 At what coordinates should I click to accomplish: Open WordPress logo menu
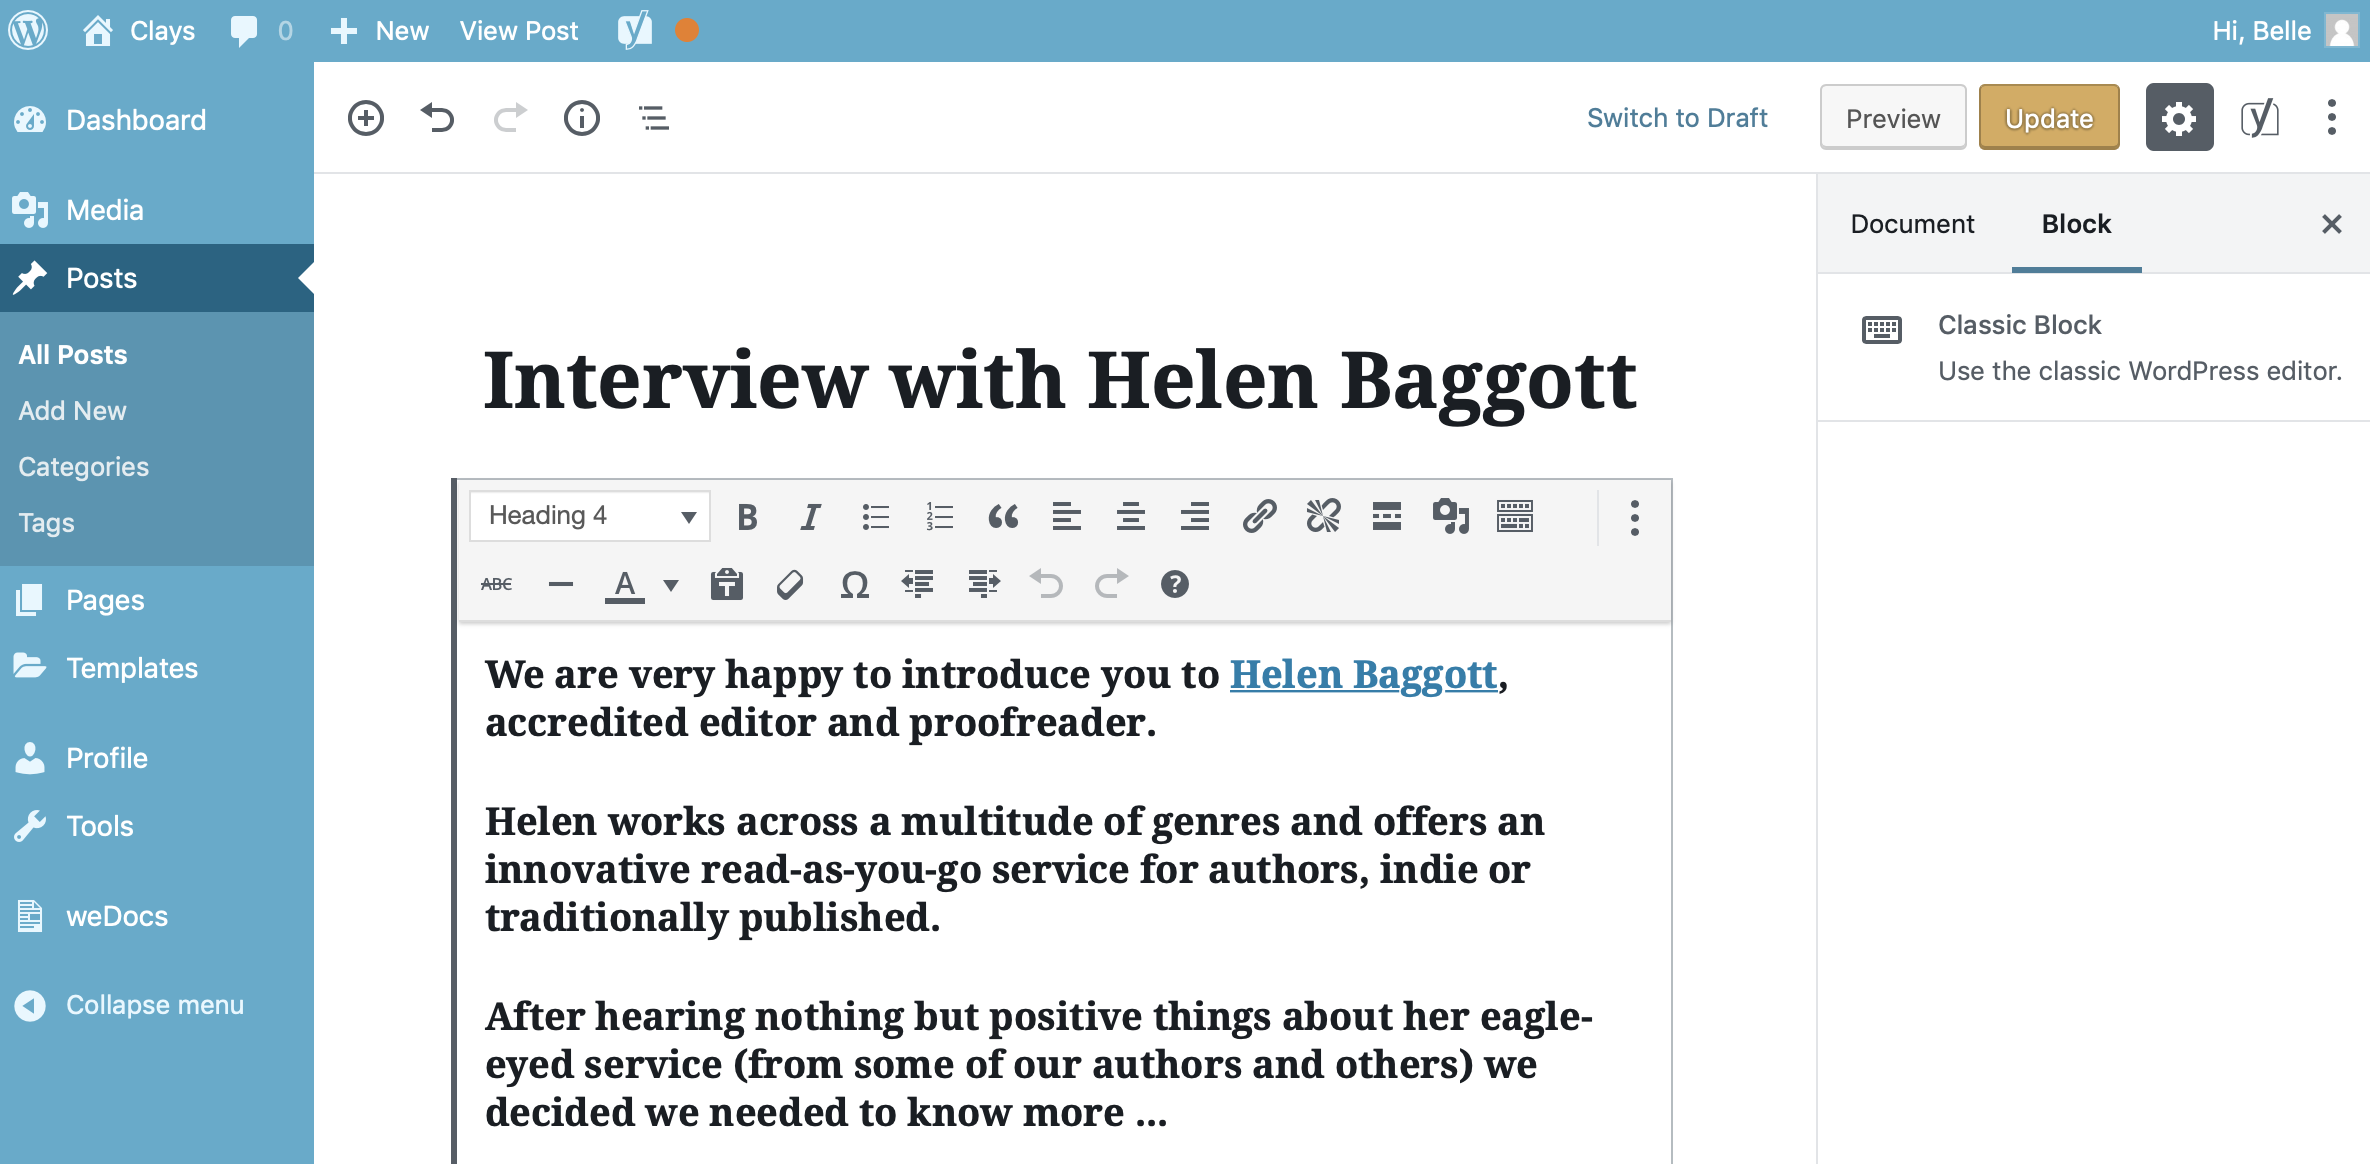(29, 31)
